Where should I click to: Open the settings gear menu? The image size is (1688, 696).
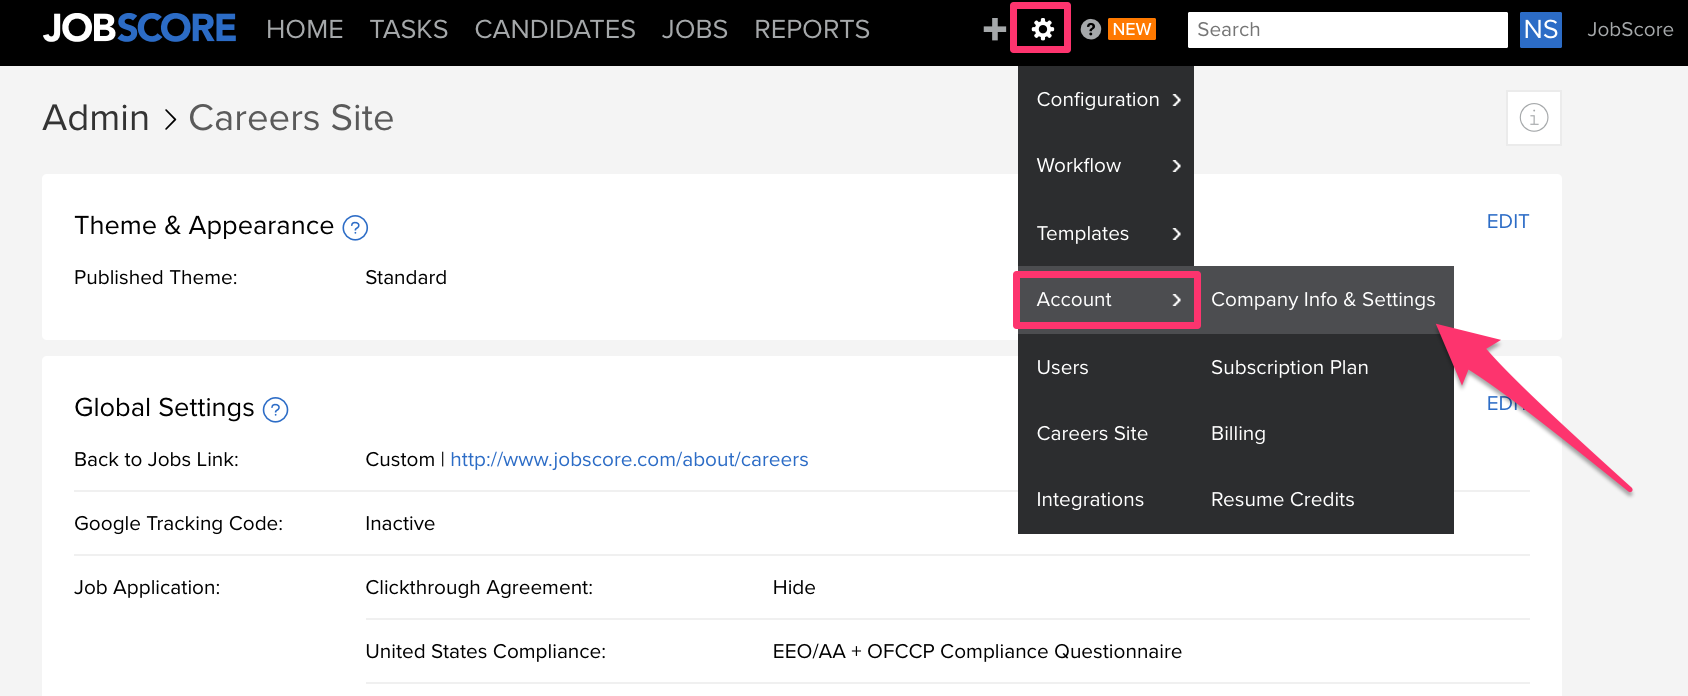[x=1042, y=29]
